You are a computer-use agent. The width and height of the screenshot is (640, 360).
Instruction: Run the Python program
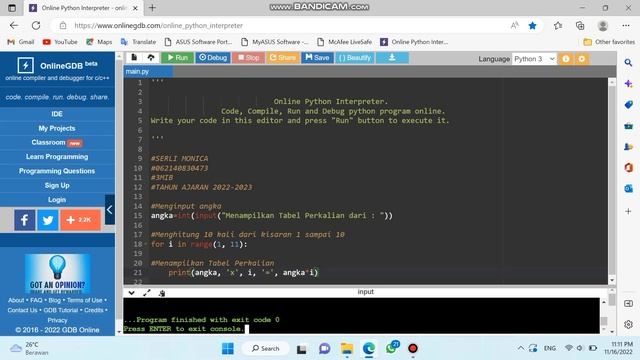(177, 58)
